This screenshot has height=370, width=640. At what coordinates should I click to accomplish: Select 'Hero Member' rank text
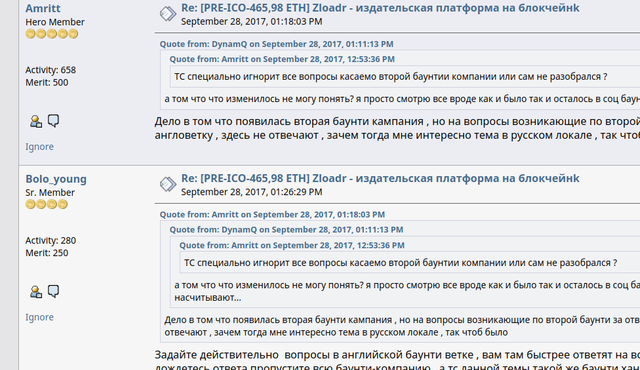pos(55,22)
